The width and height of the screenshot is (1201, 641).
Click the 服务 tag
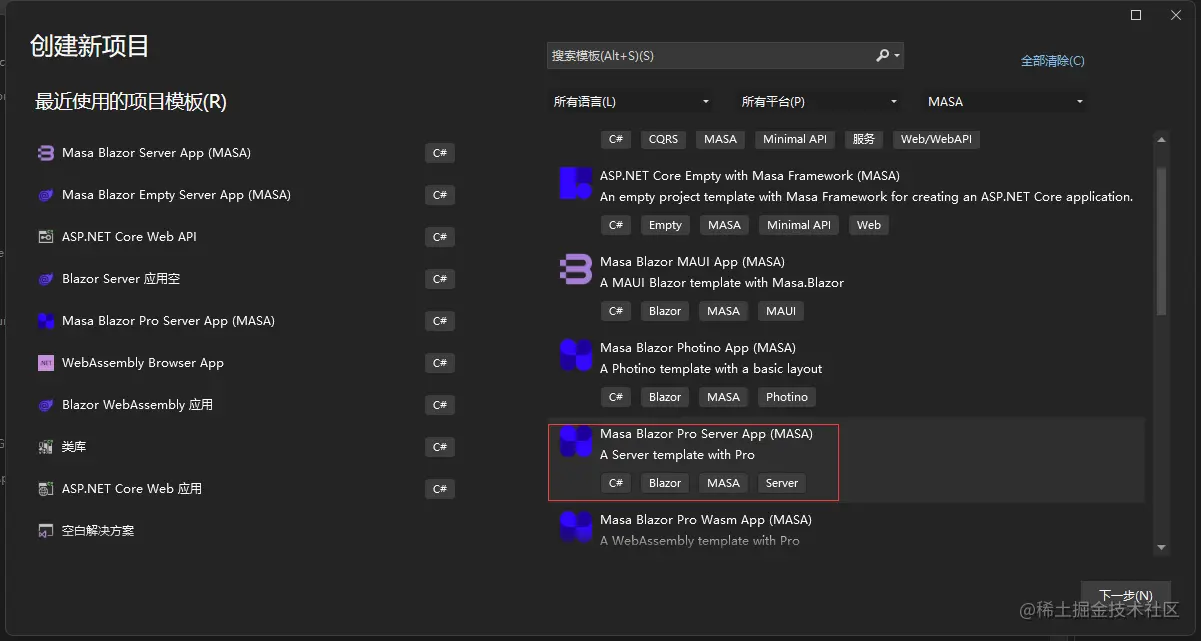pyautogui.click(x=864, y=139)
